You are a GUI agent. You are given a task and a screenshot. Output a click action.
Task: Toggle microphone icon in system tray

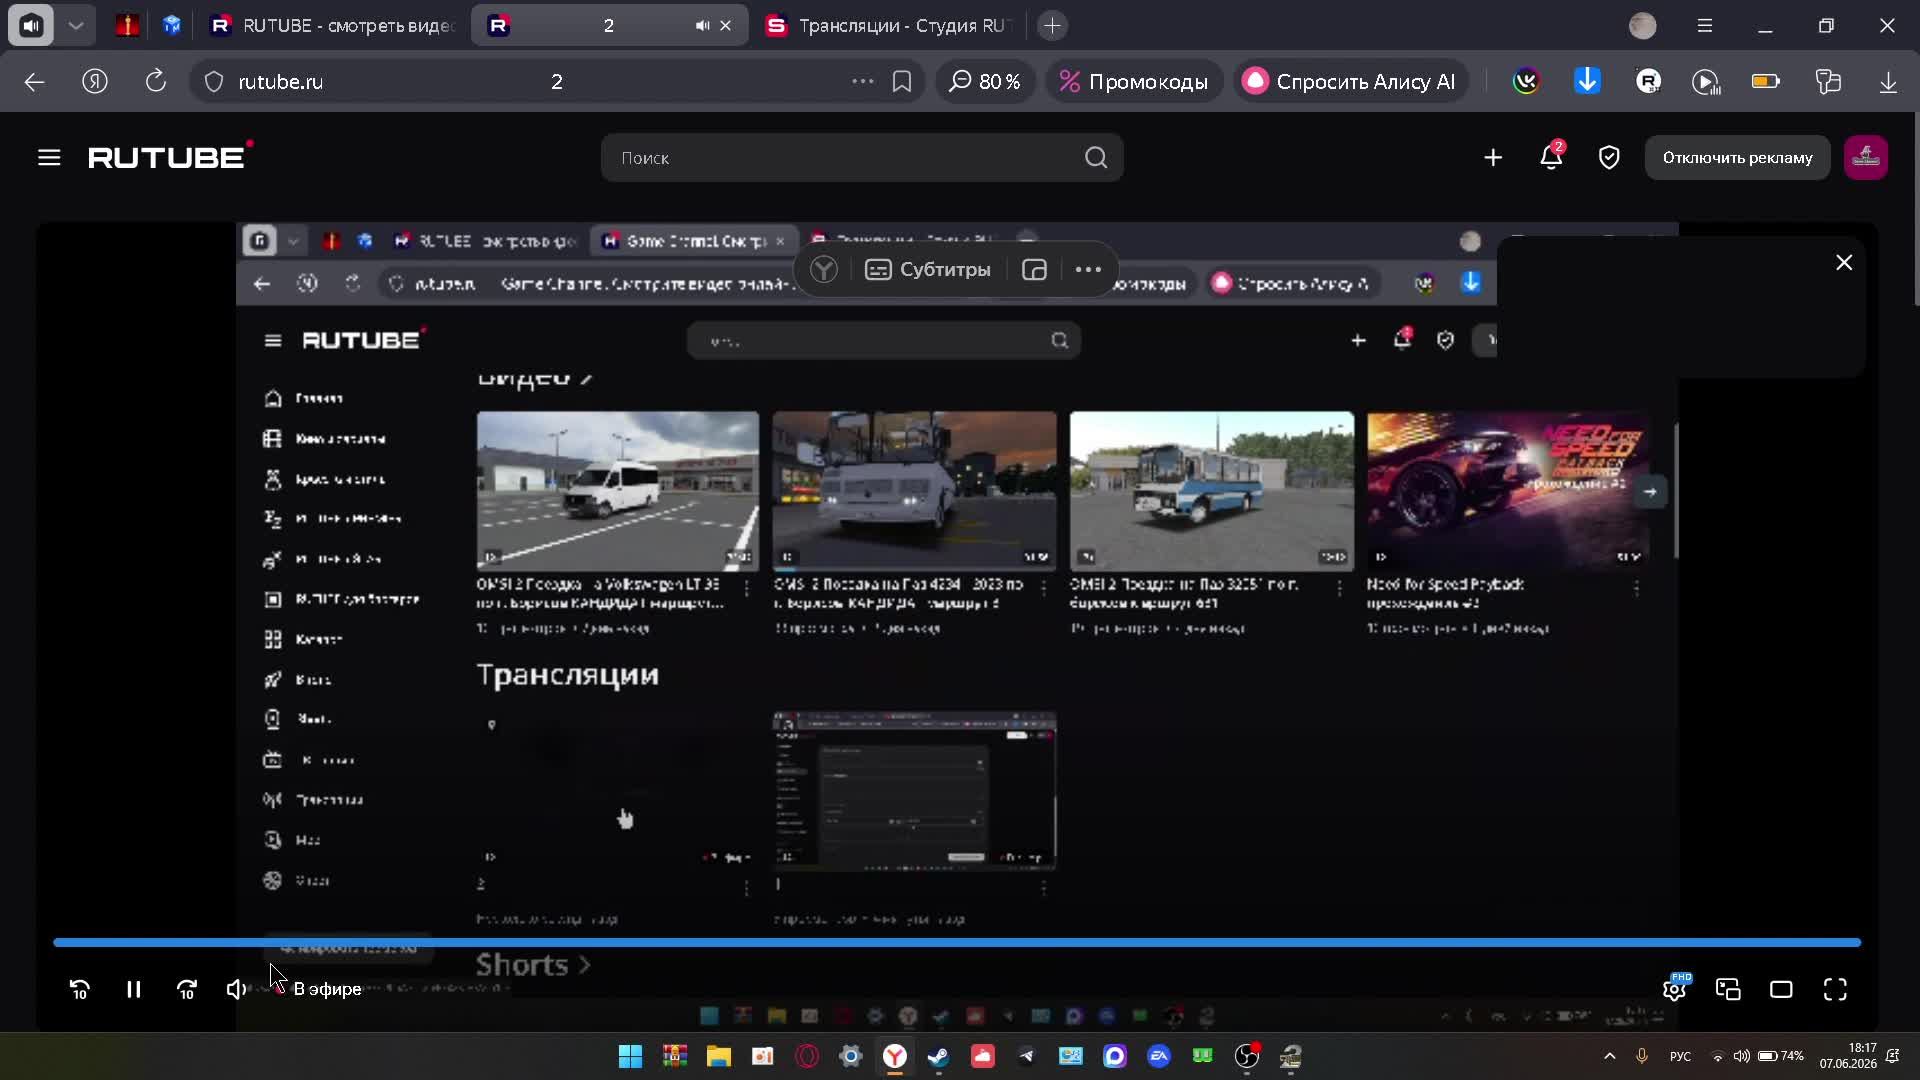click(x=1641, y=1056)
